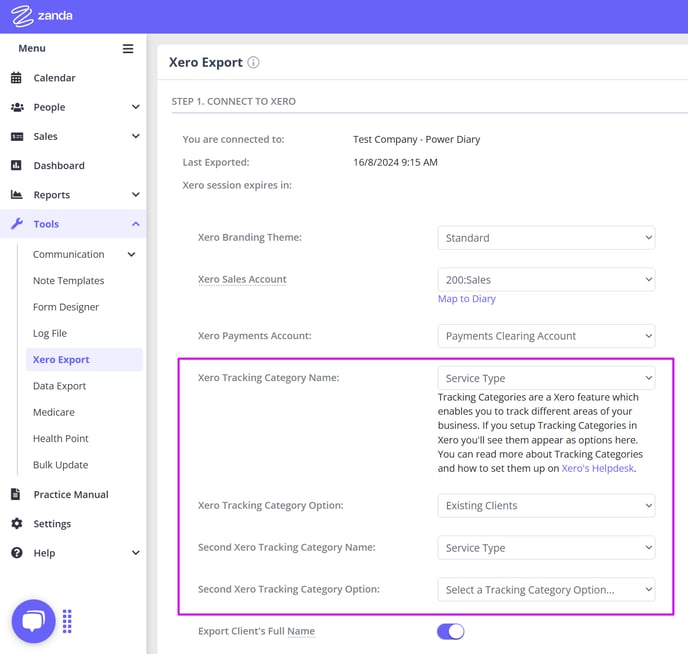Image resolution: width=688 pixels, height=654 pixels.
Task: Open Second Xero Tracking Category Option dropdown
Action: tap(546, 590)
